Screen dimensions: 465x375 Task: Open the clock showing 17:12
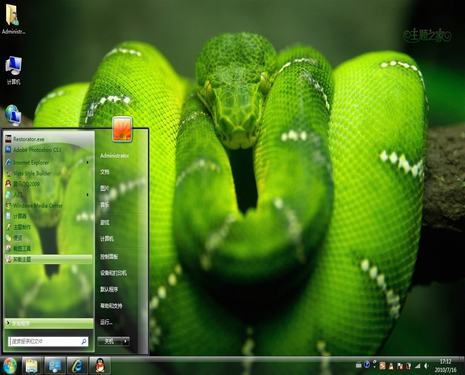[445, 366]
